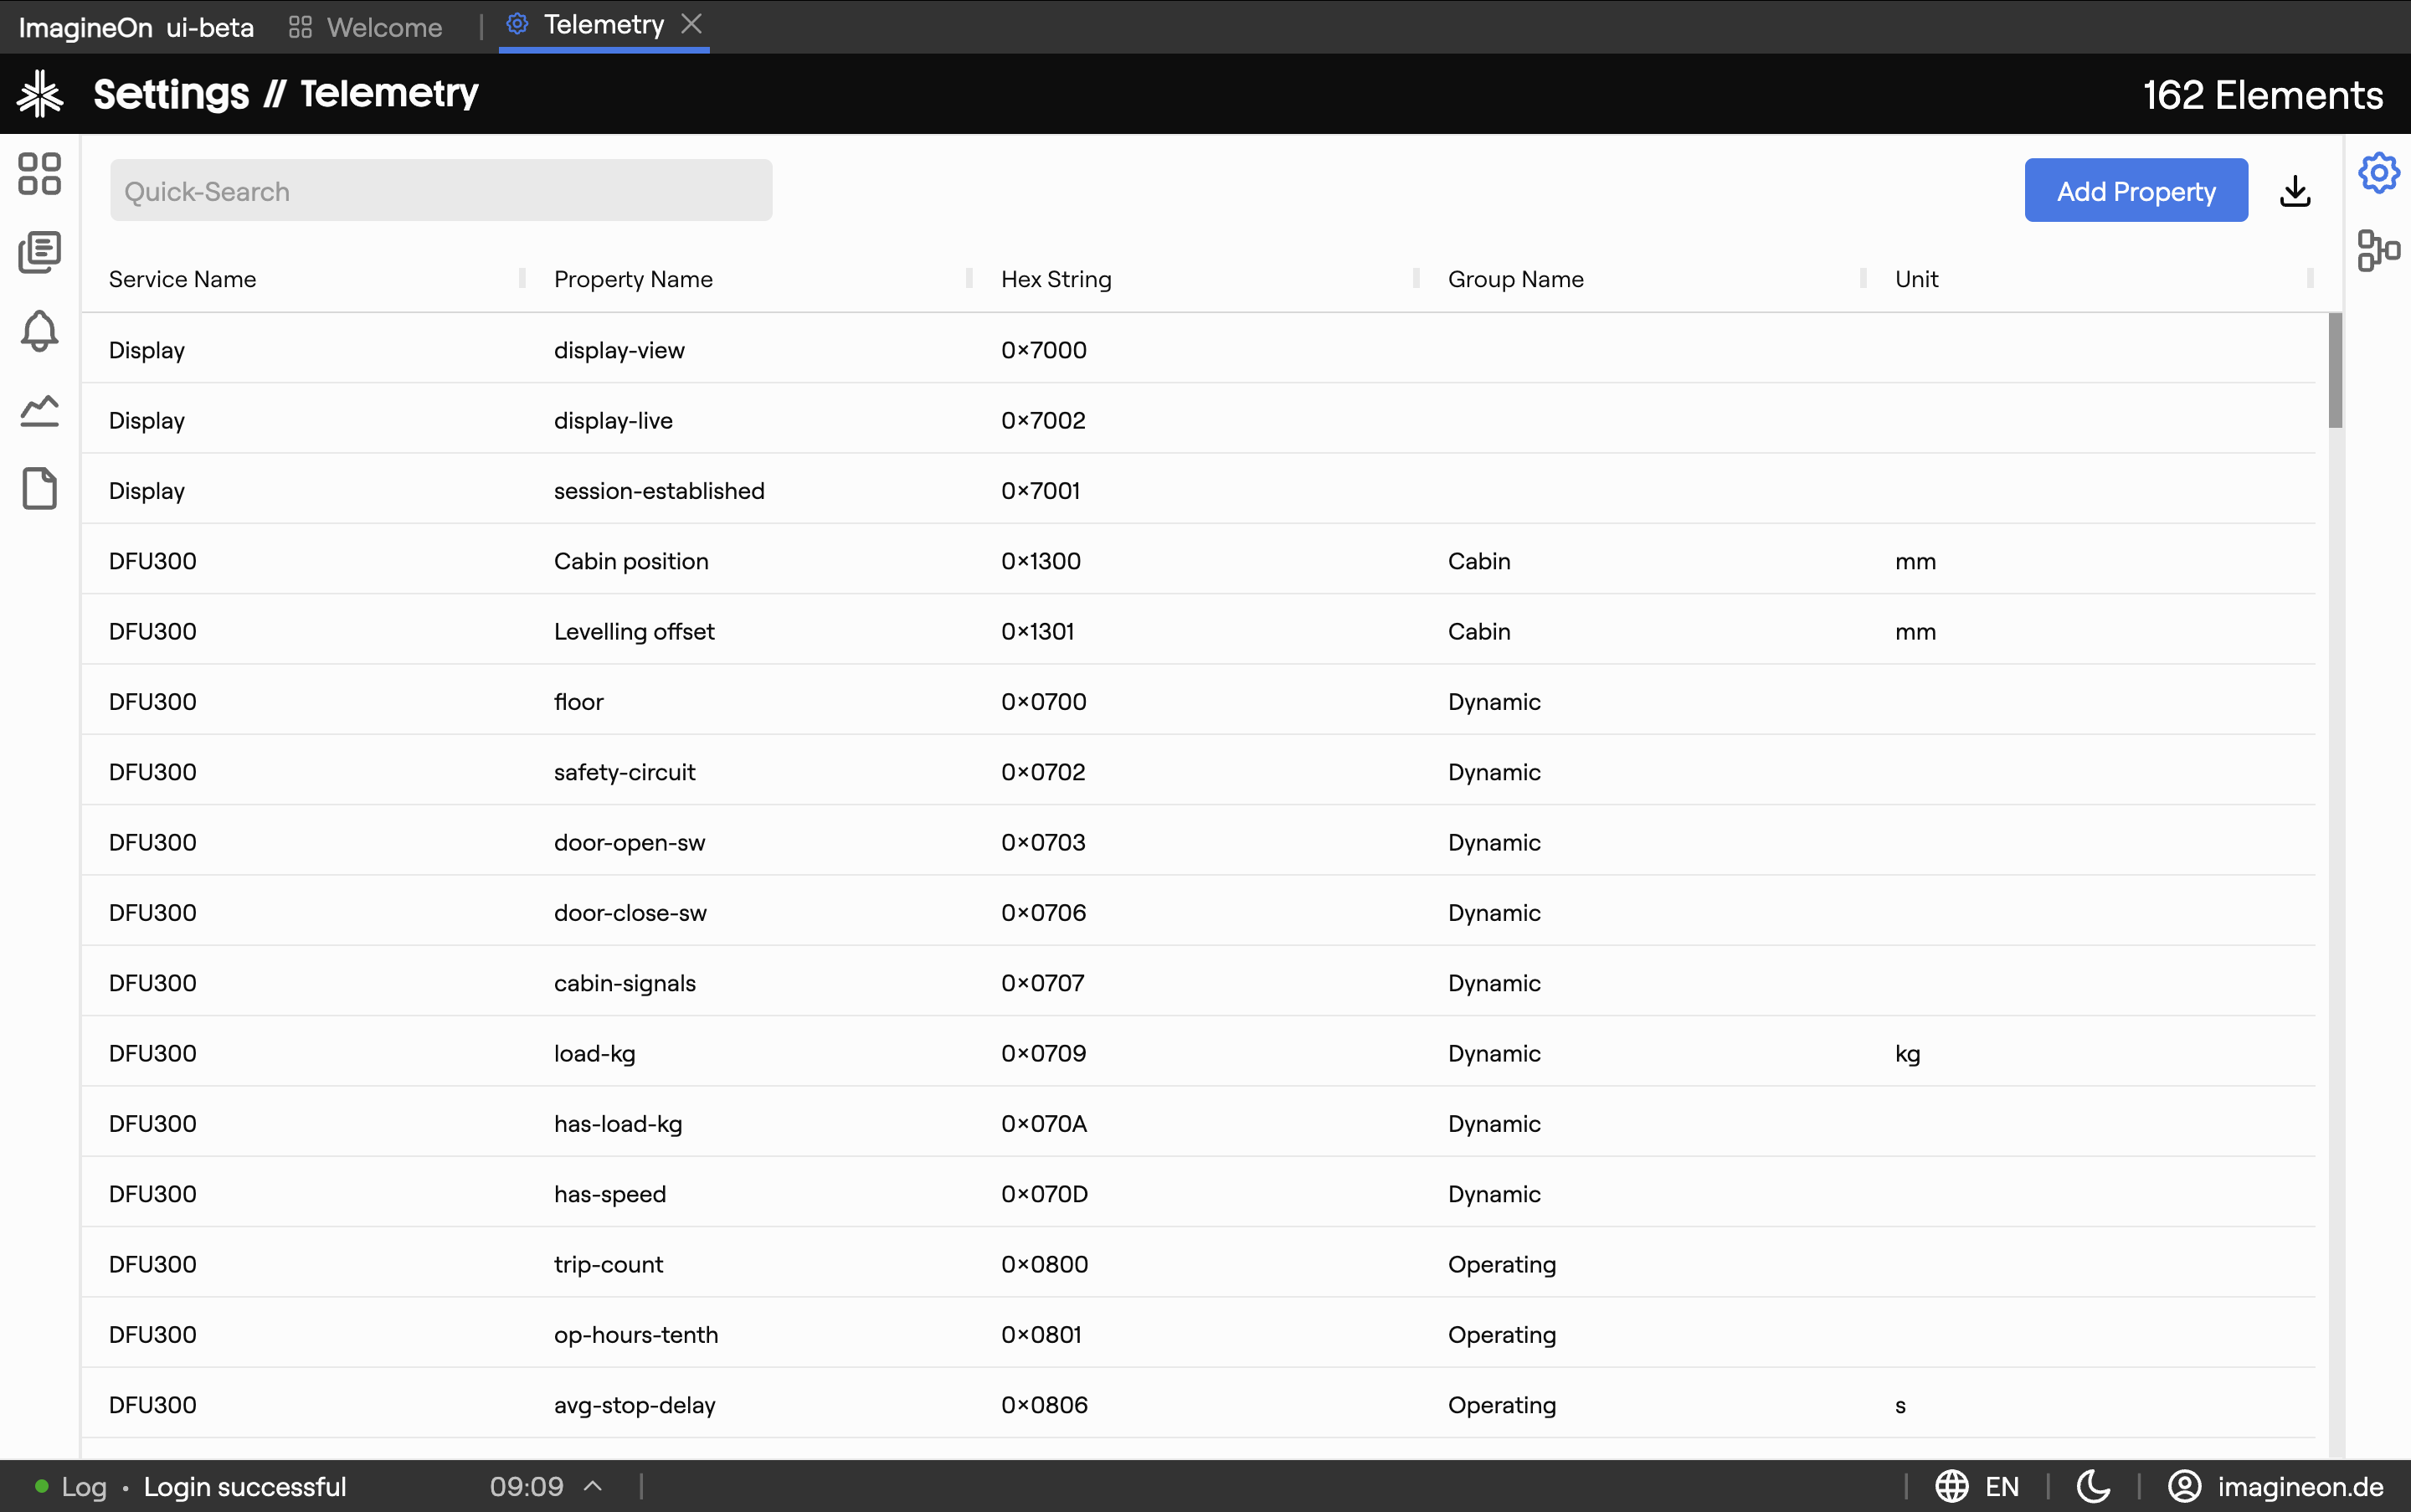Click the 162 Elements counter
This screenshot has width=2411, height=1512.
coord(2263,95)
